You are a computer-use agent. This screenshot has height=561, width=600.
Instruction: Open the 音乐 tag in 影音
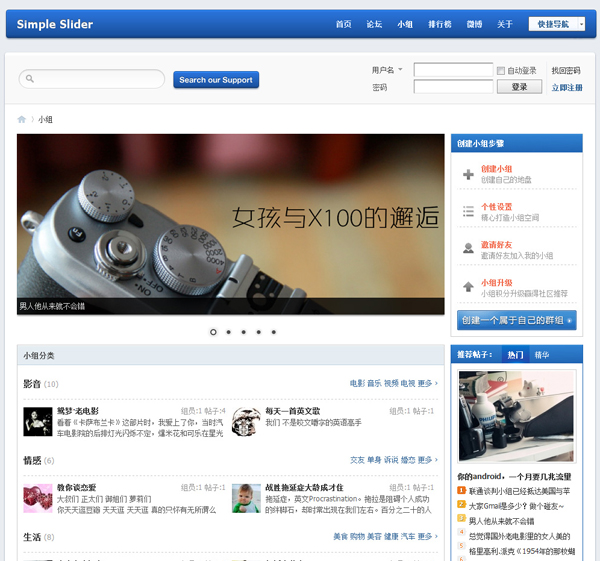tap(374, 383)
